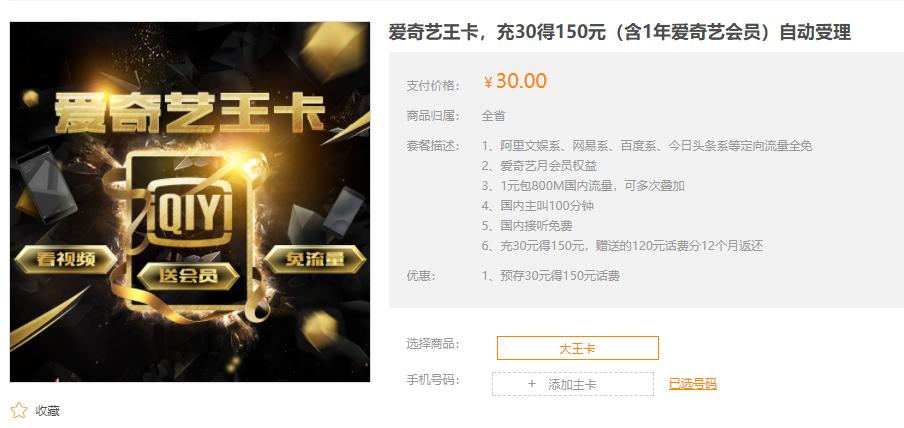Click the 爱奇艺王卡 golden title in image
This screenshot has height=428, width=904.
coord(190,112)
